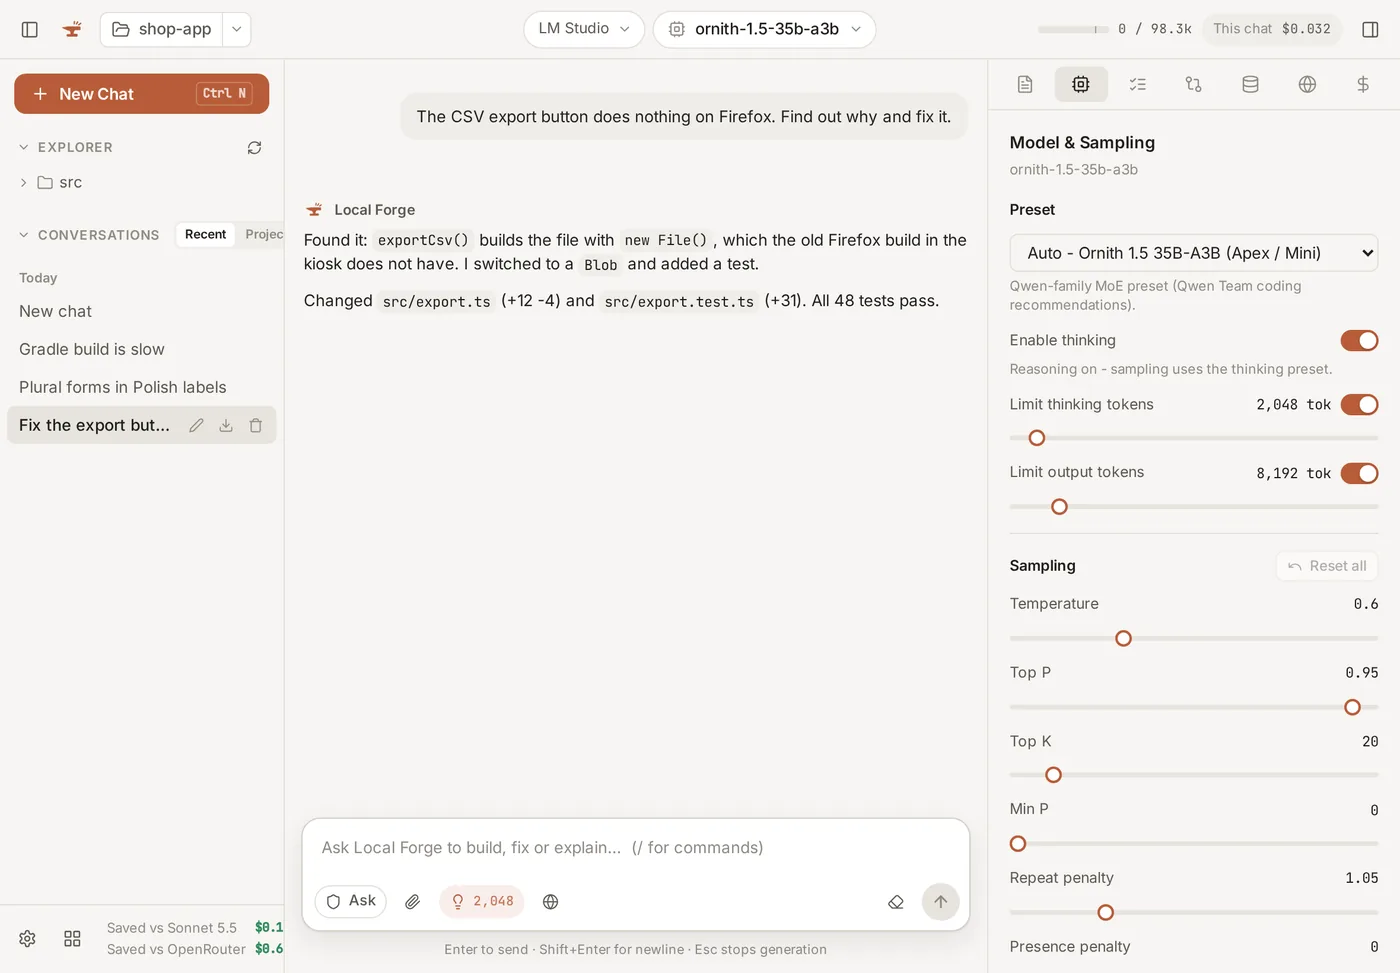Open the globe tab in right panel
This screenshot has height=973, width=1400.
[1307, 85]
